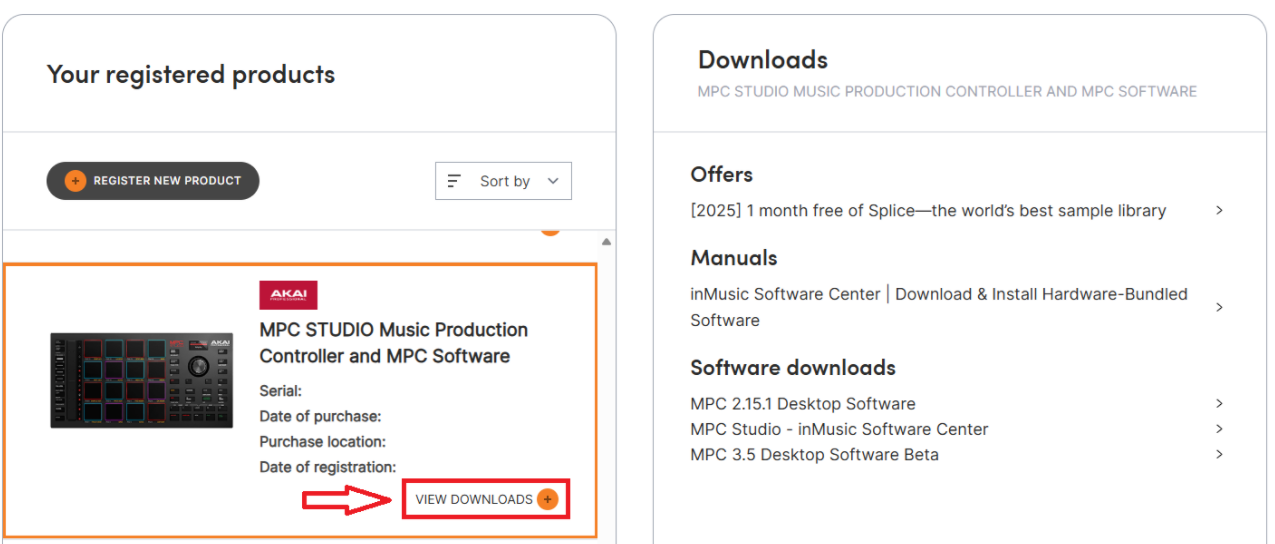This screenshot has height=544, width=1275.
Task: Click the orange plus icon on Register New Product
Action: pyautogui.click(x=75, y=181)
